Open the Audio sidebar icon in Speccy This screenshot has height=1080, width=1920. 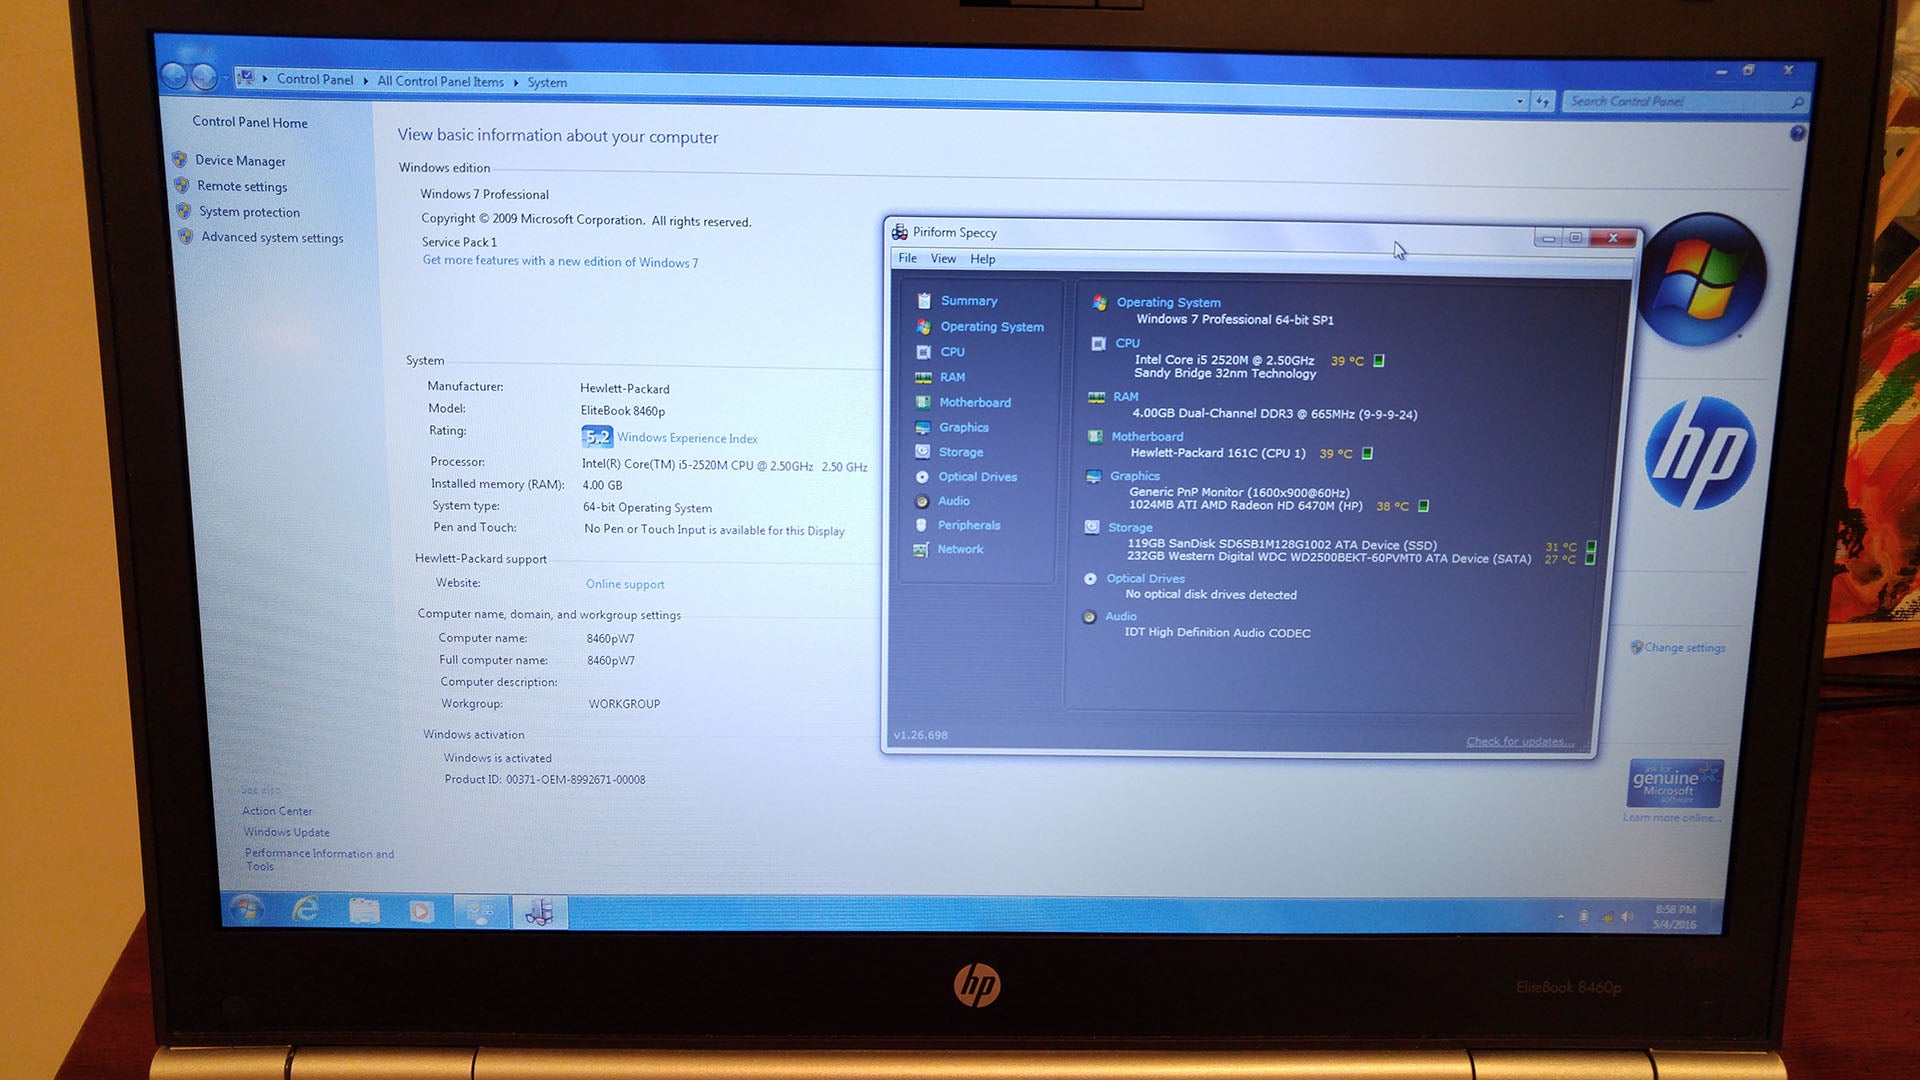[x=921, y=501]
